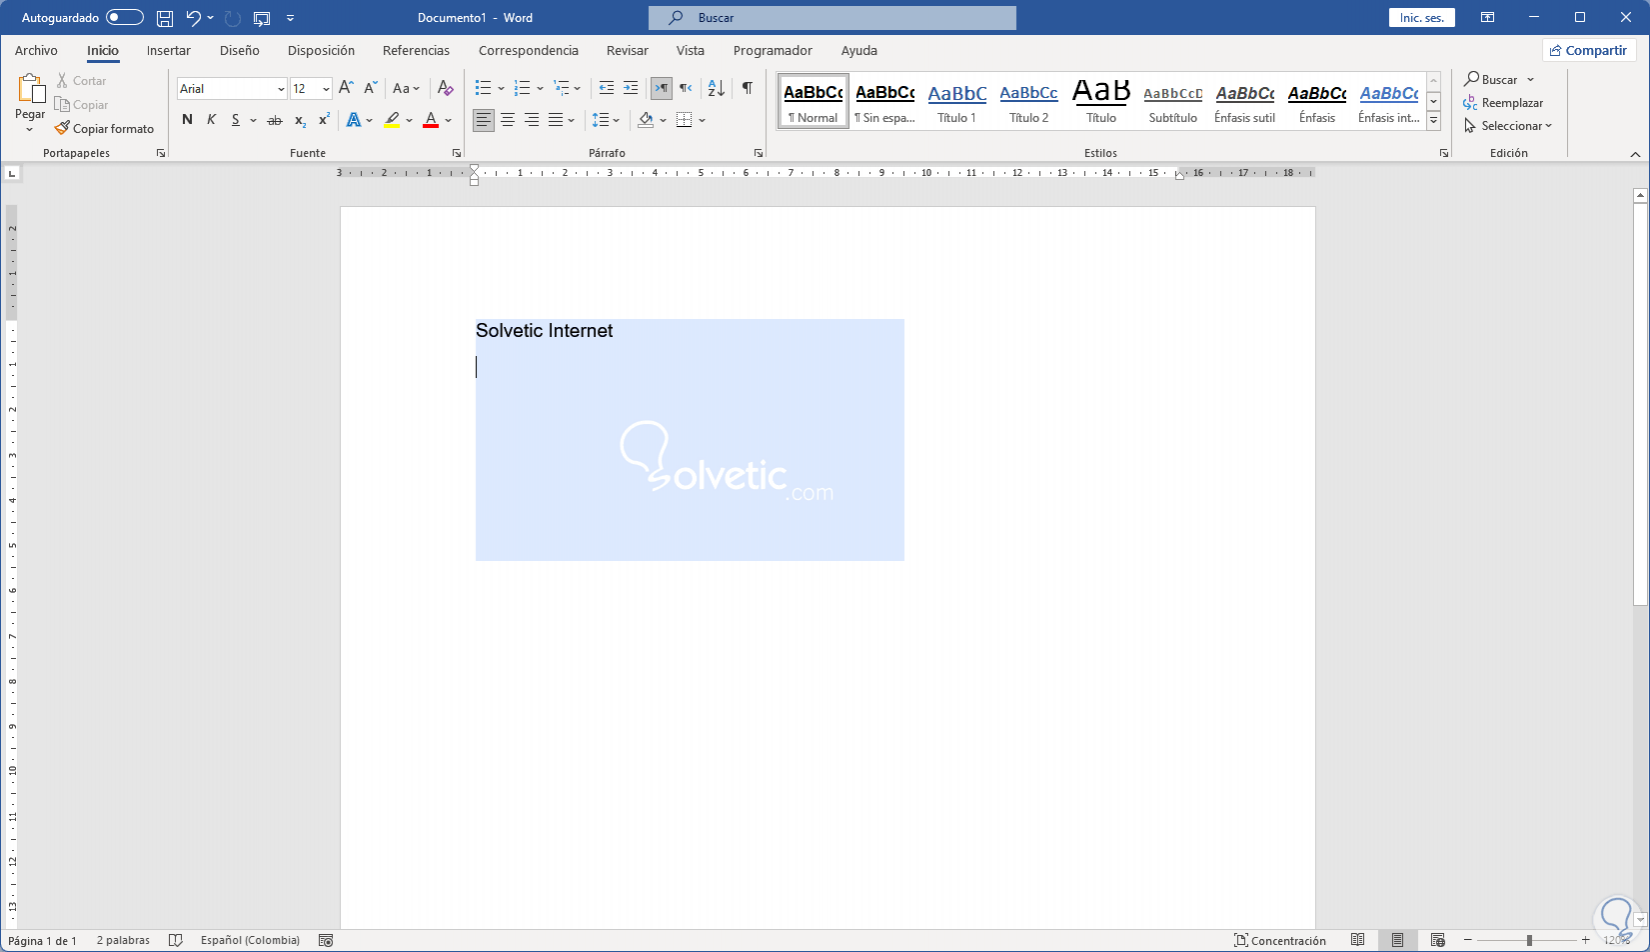Cut the selected content
Screen dimensions: 1650x952
pos(81,81)
